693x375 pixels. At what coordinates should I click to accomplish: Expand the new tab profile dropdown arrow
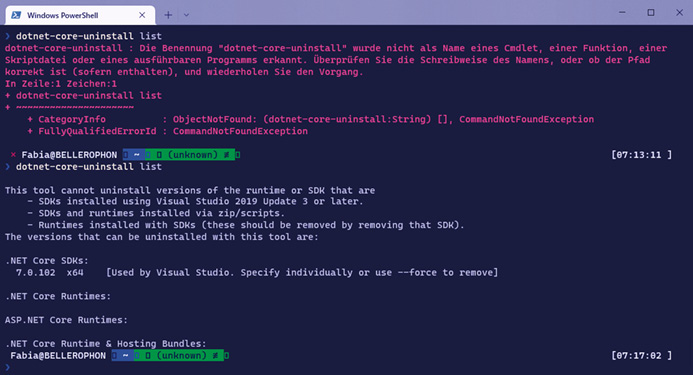point(186,15)
